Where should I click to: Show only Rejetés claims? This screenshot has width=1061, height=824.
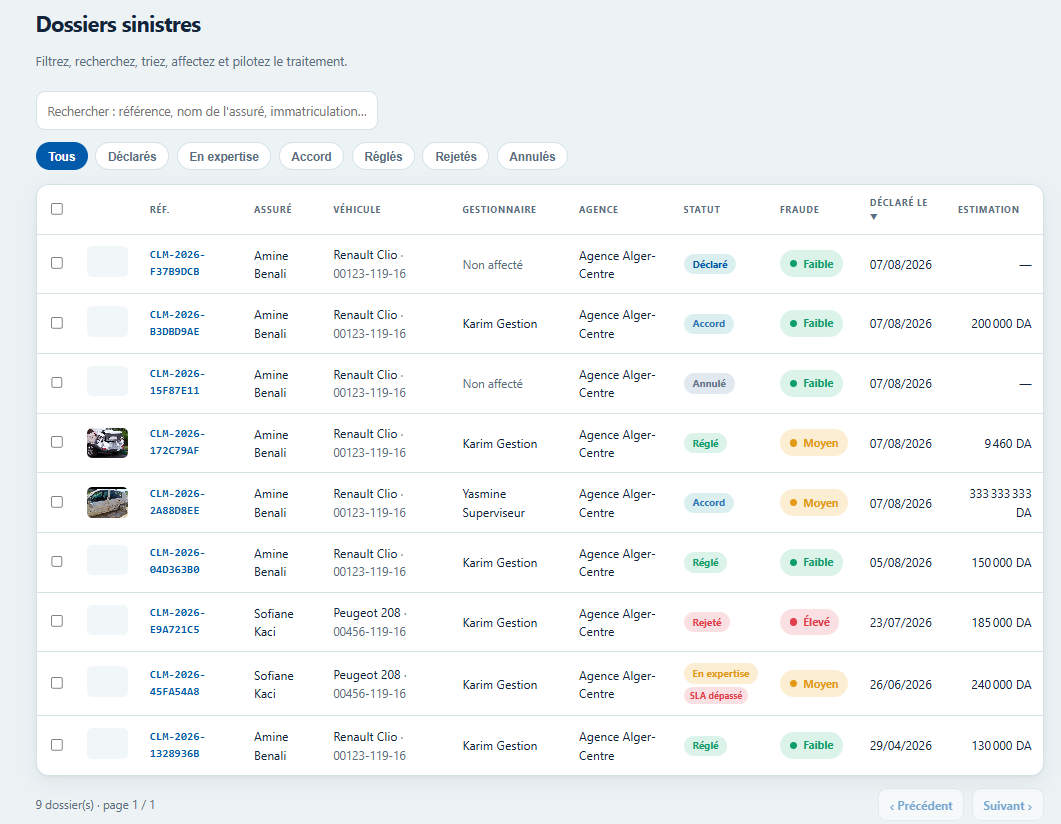coord(455,156)
